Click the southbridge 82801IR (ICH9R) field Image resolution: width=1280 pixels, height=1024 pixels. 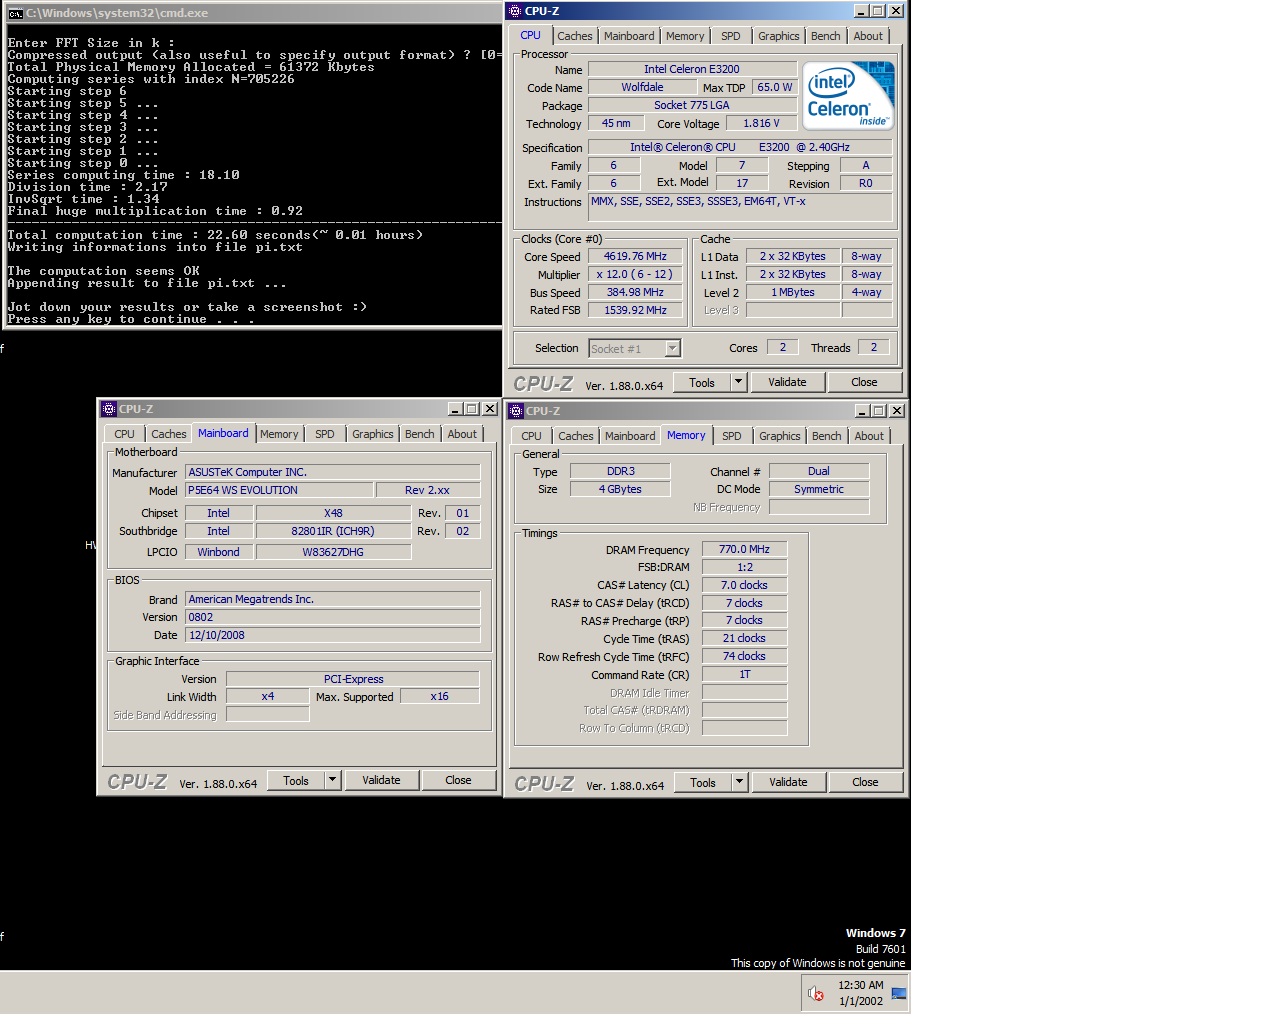click(x=333, y=531)
